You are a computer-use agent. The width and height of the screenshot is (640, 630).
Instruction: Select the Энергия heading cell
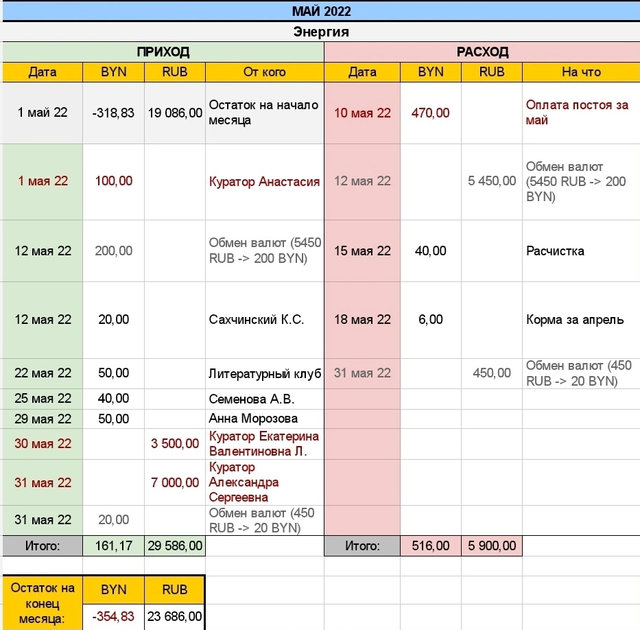click(x=320, y=31)
